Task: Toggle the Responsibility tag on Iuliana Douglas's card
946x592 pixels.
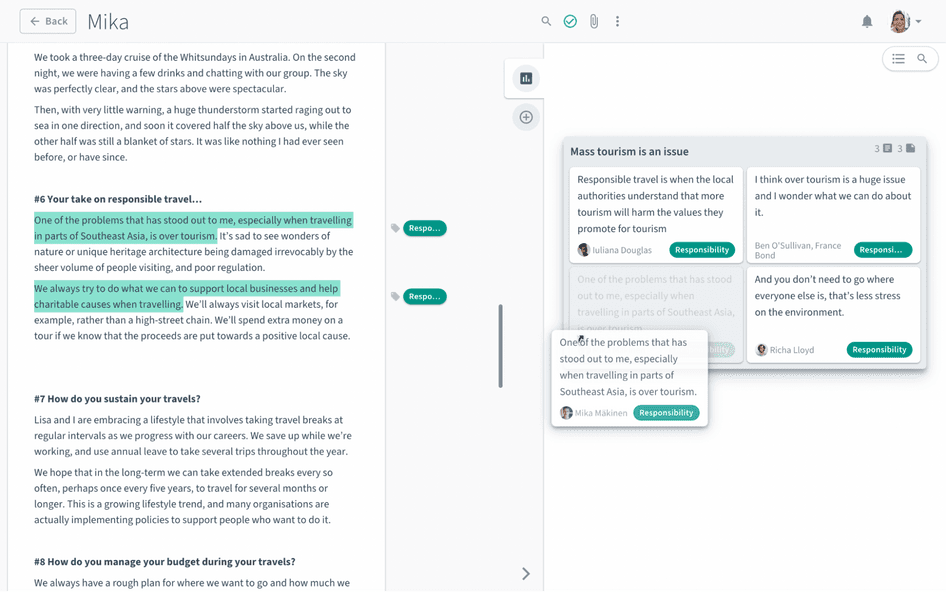Action: click(703, 249)
